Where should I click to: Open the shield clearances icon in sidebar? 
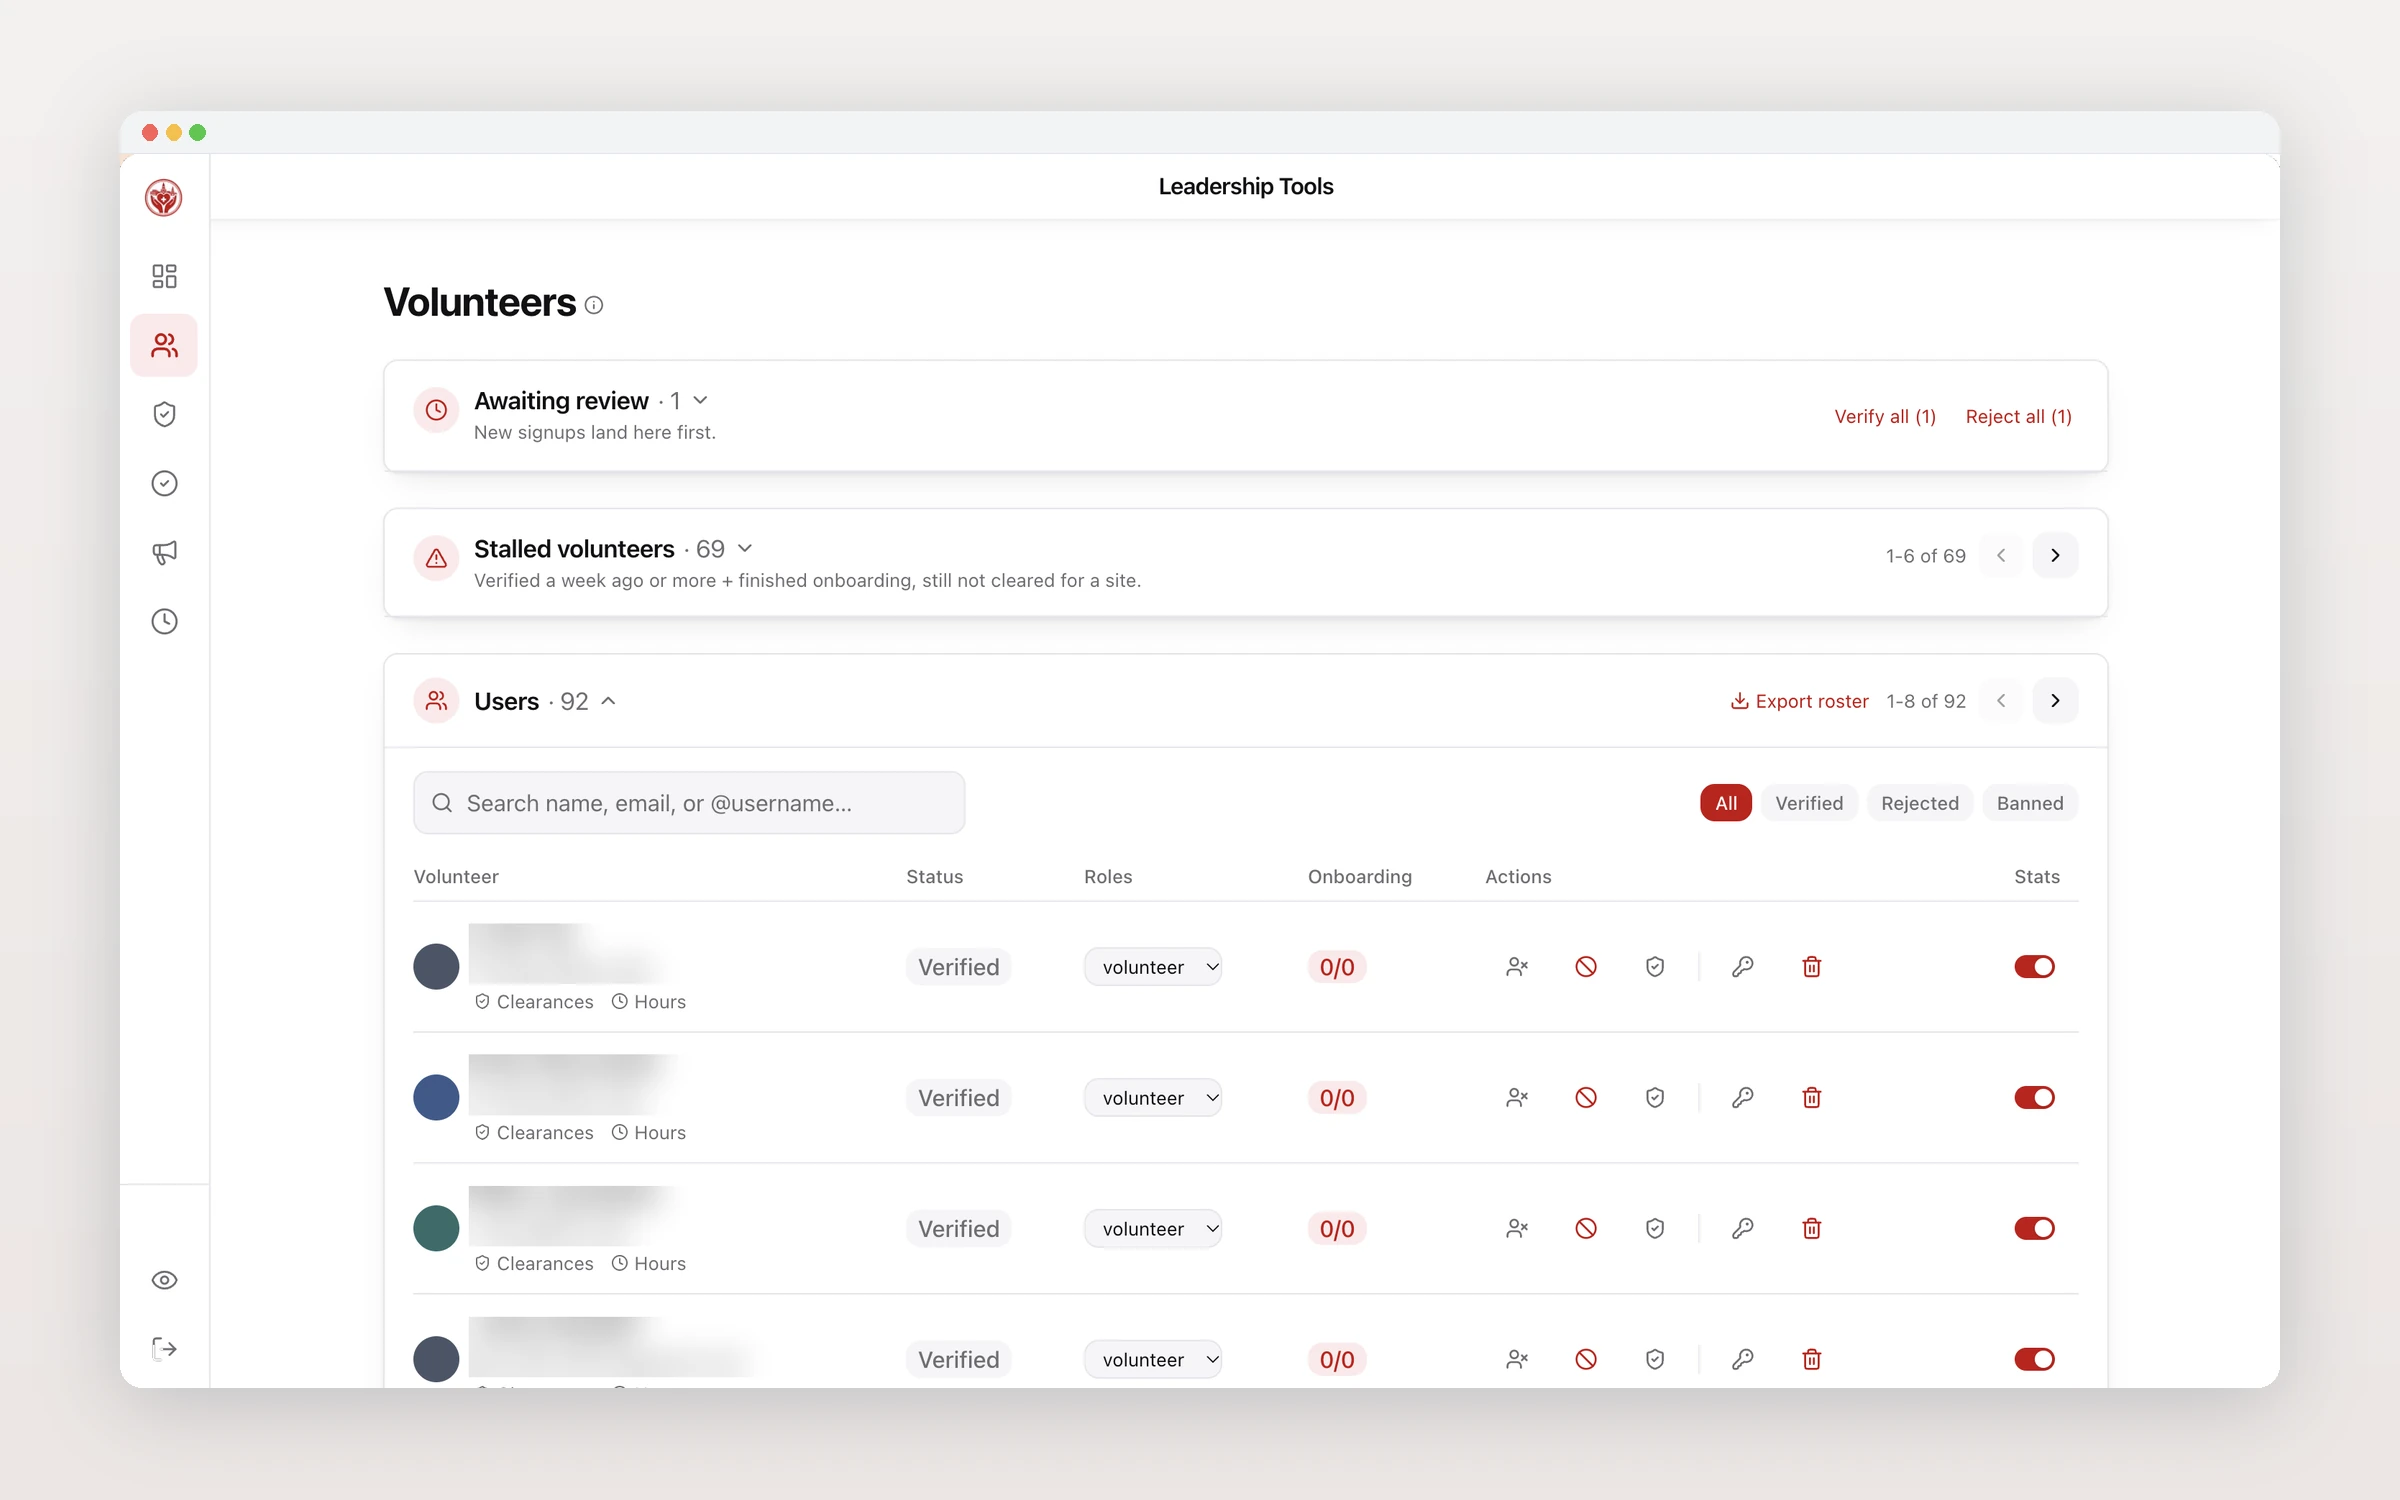[164, 414]
